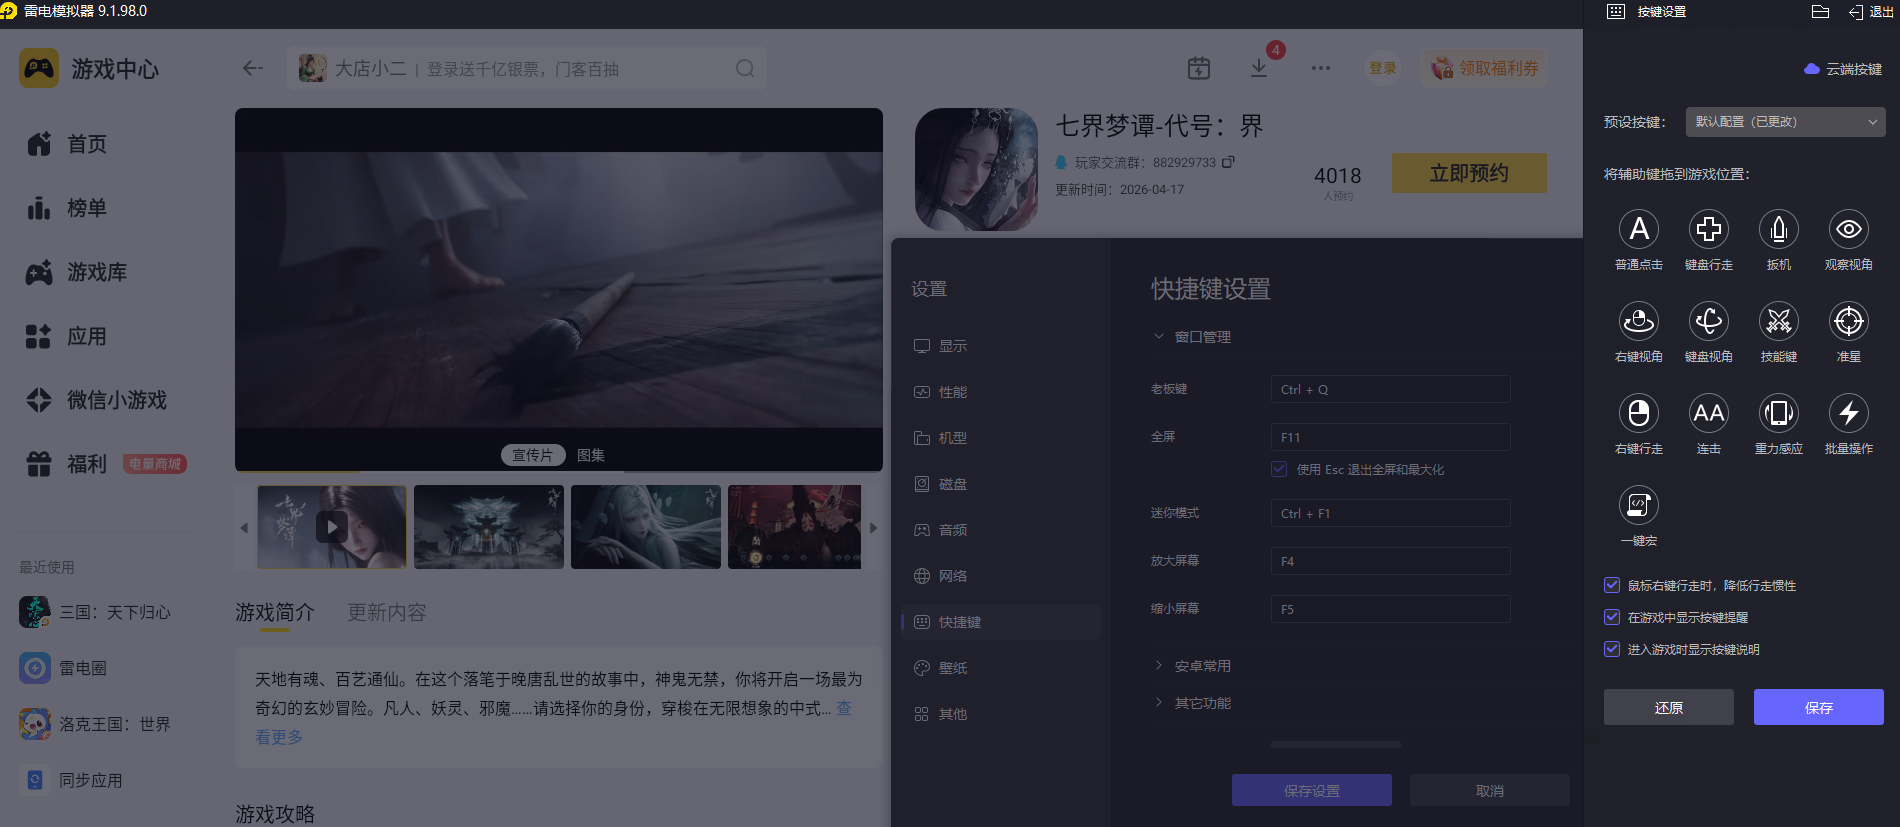Exit key settings via 退出
The height and width of the screenshot is (827, 1900).
(x=1871, y=12)
